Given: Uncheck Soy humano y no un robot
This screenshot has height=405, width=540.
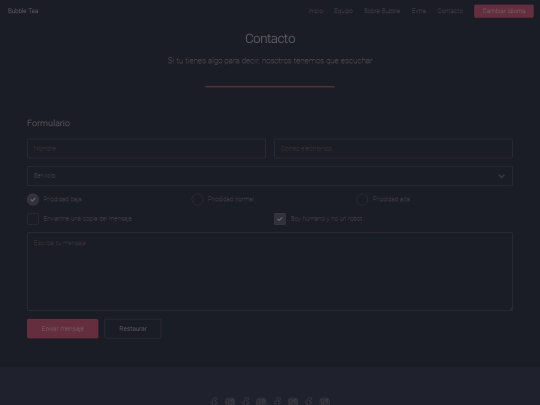Looking at the screenshot, I should [280, 219].
